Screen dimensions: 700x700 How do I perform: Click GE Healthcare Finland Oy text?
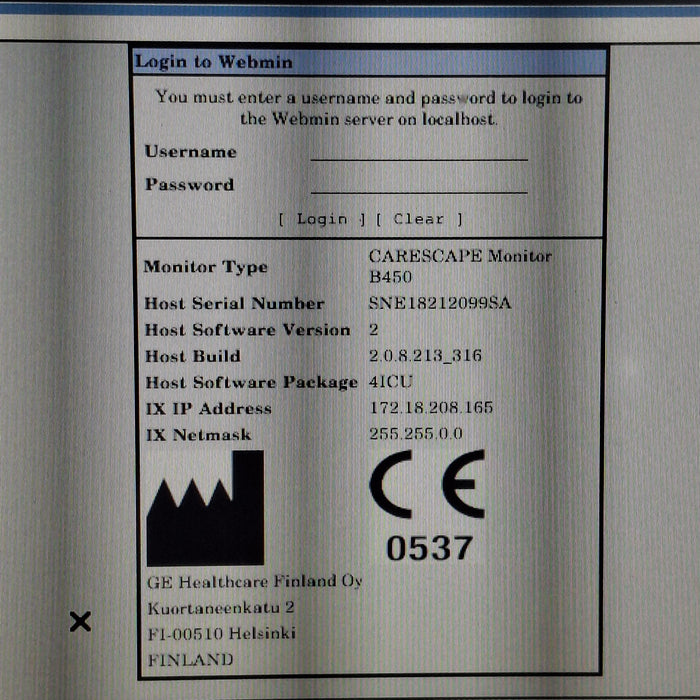(254, 582)
